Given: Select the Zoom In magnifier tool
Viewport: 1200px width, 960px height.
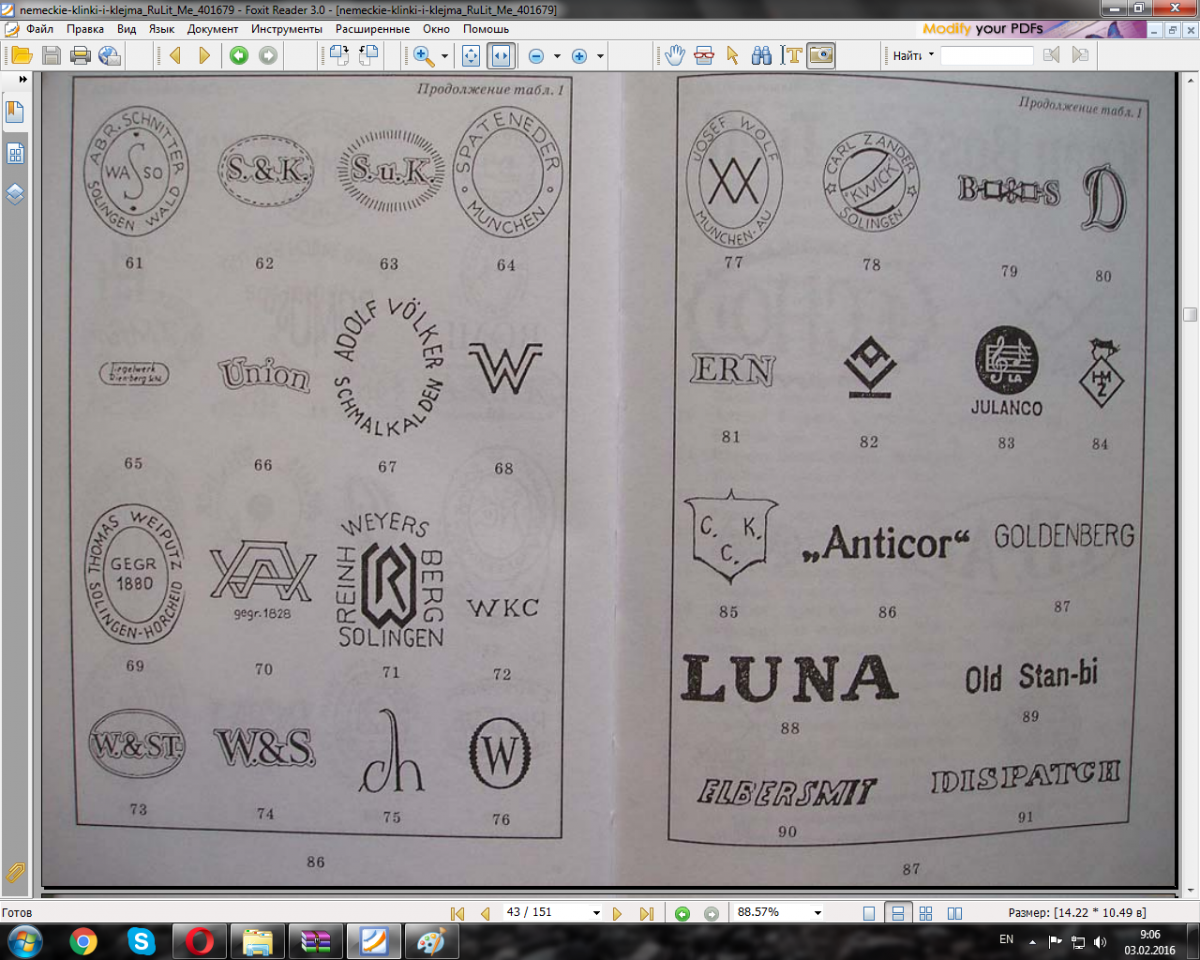Looking at the screenshot, I should (x=424, y=56).
